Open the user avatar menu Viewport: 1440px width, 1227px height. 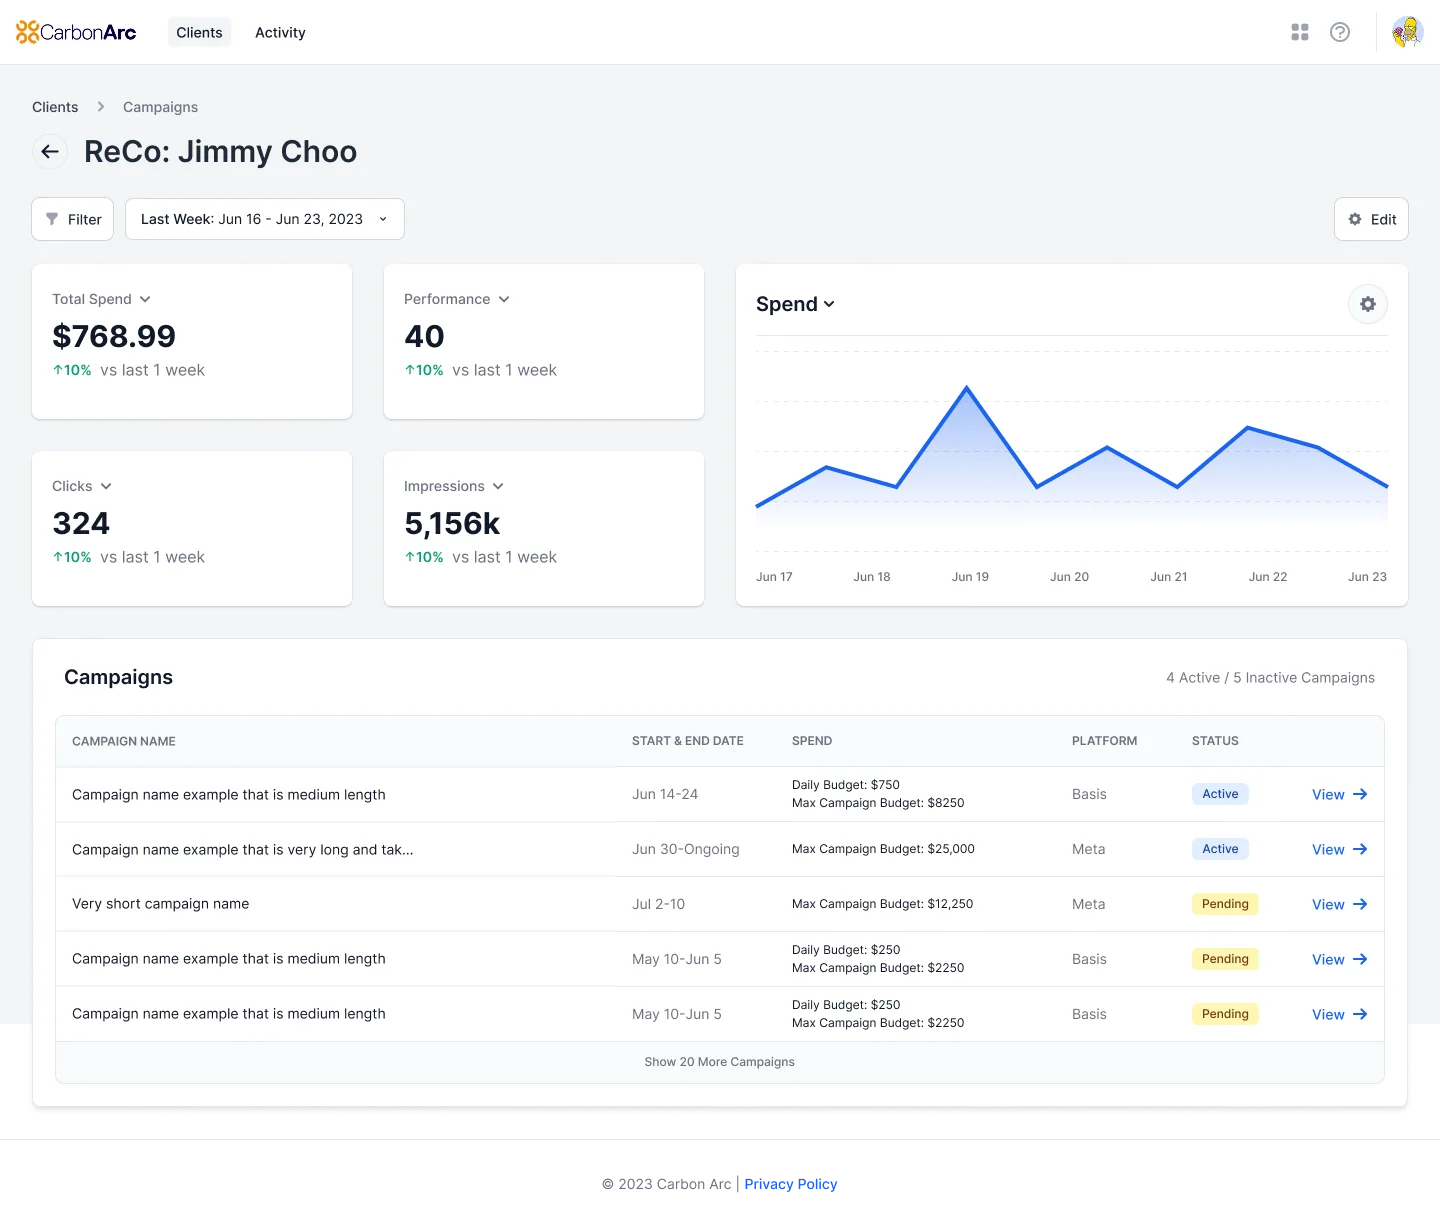click(x=1407, y=32)
